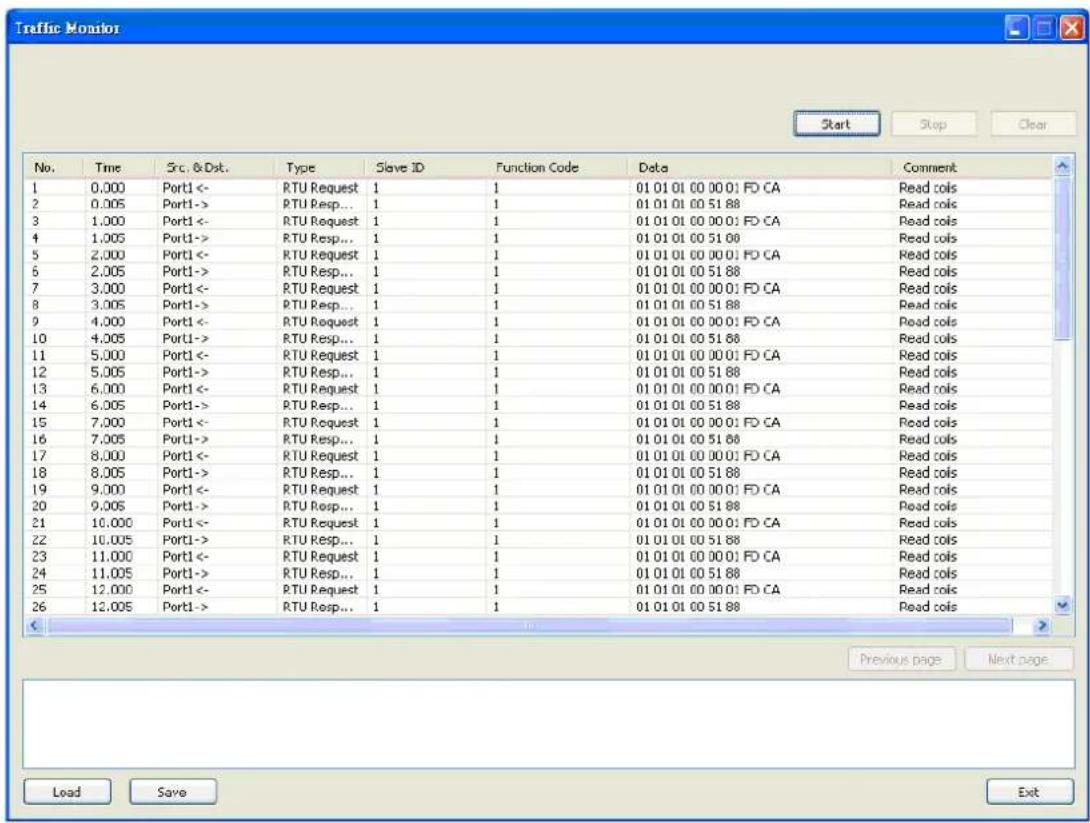
Task: Click the Start button
Action: coord(836,124)
